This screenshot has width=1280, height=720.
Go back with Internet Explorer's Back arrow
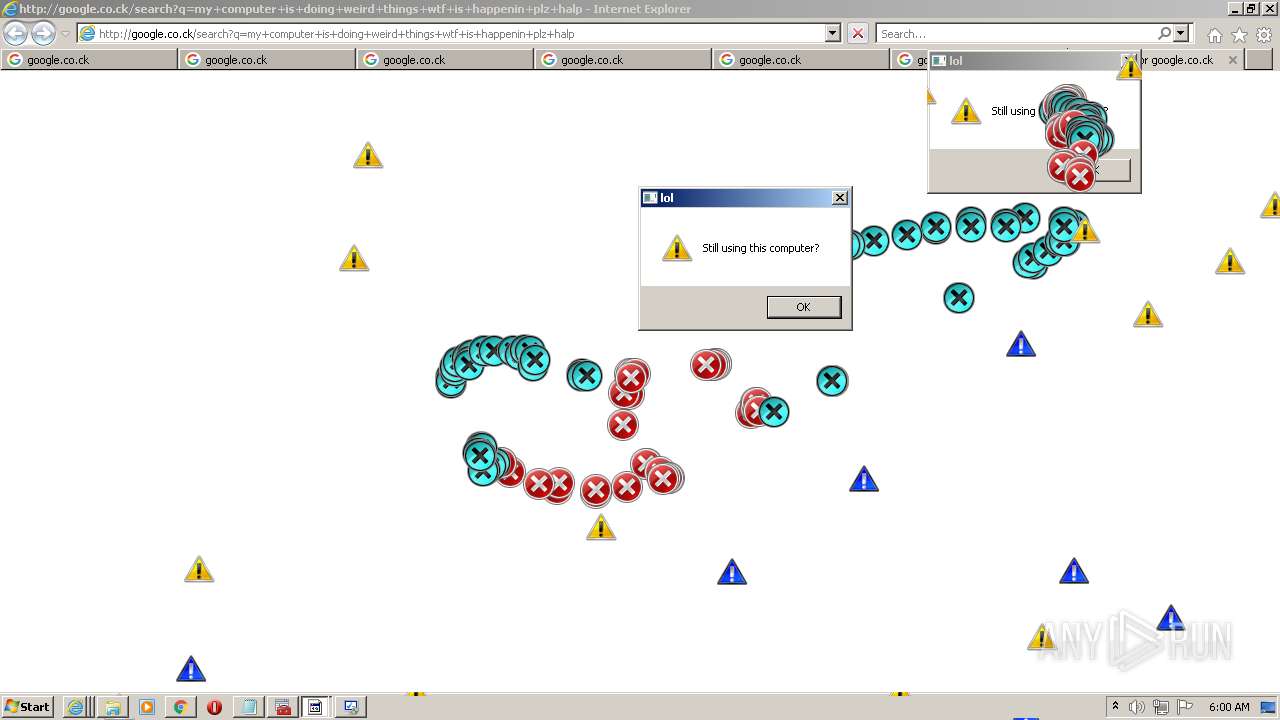[15, 33]
